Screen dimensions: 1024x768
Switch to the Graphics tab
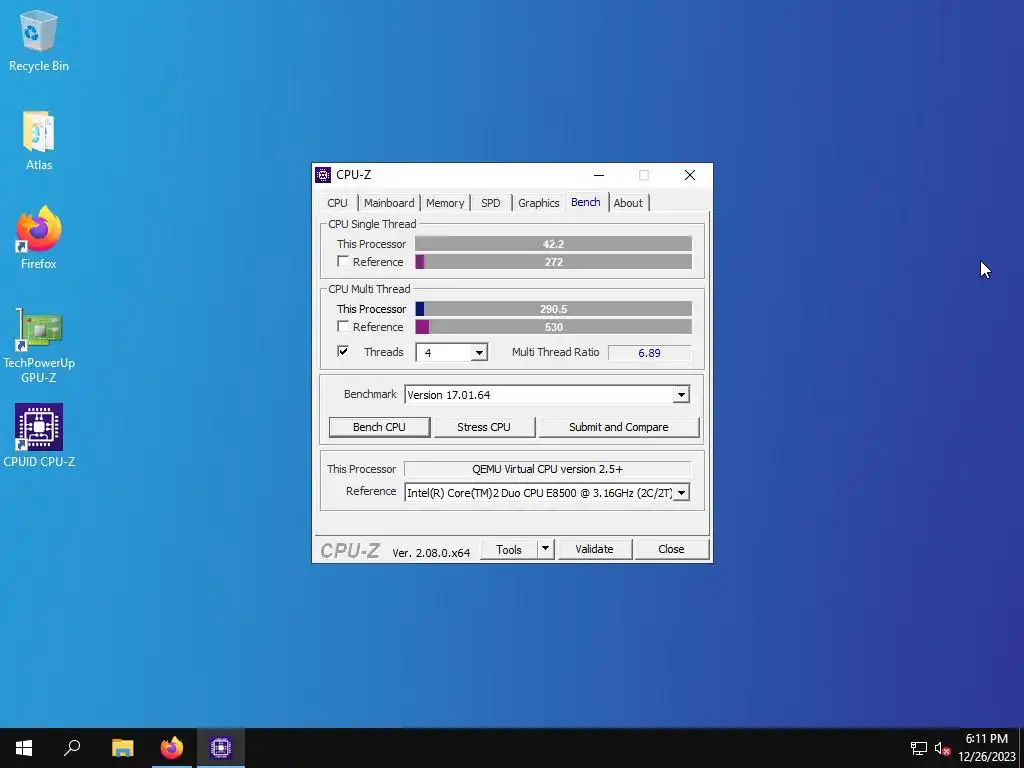click(x=539, y=203)
